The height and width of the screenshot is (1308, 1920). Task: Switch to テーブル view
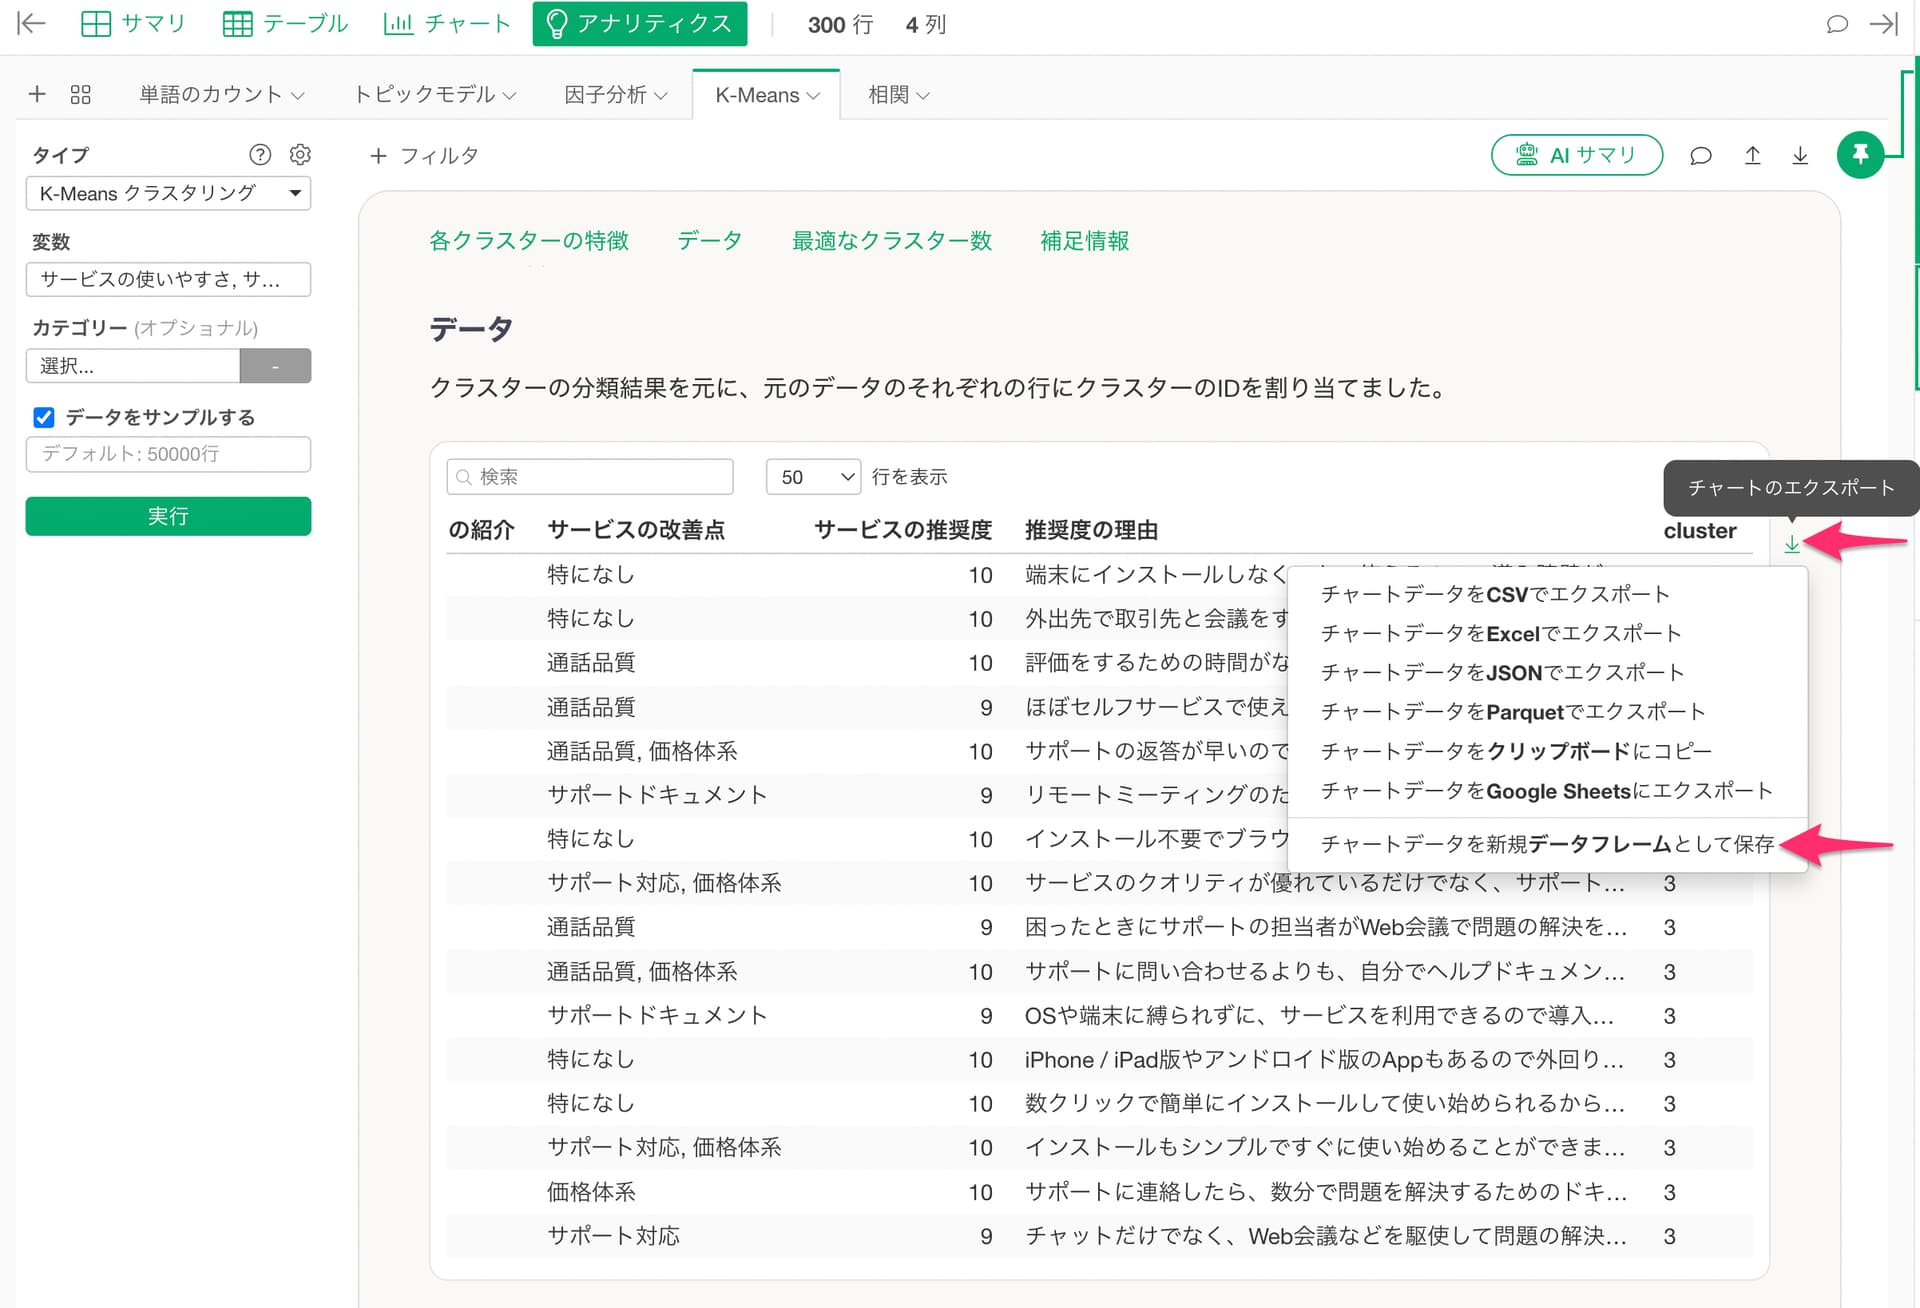(285, 24)
